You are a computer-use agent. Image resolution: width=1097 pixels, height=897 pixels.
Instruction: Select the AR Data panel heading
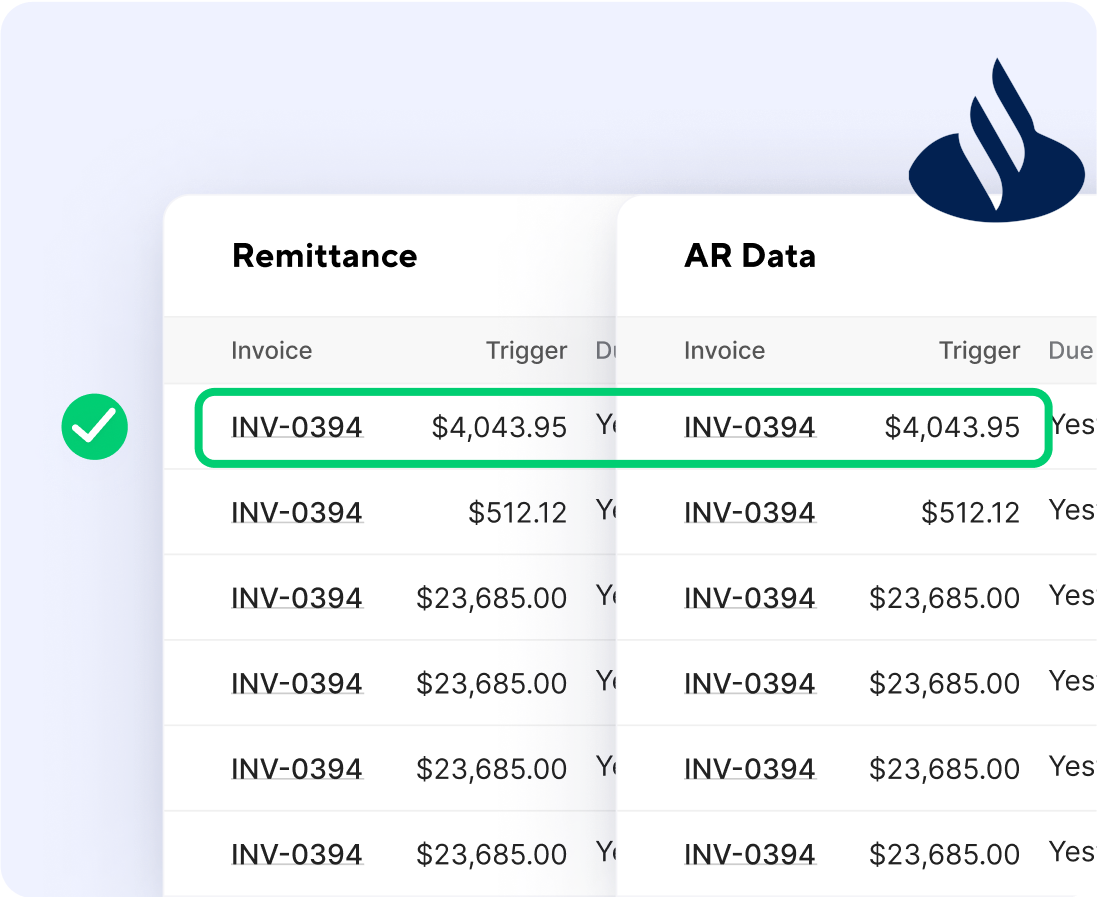749,256
